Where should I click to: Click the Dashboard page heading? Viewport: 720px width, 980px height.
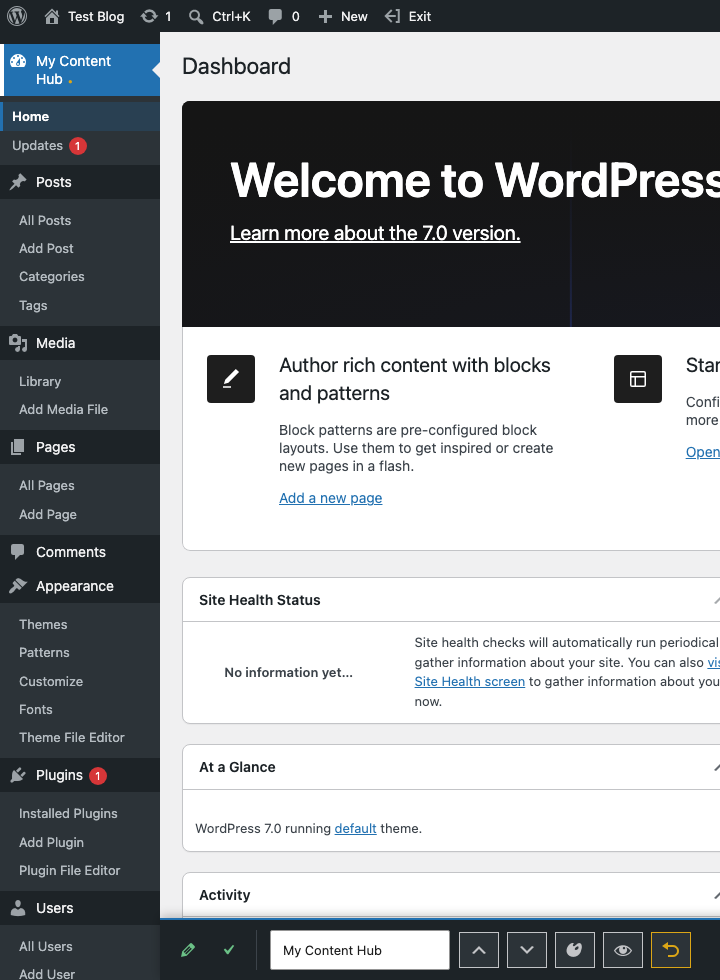pos(236,66)
